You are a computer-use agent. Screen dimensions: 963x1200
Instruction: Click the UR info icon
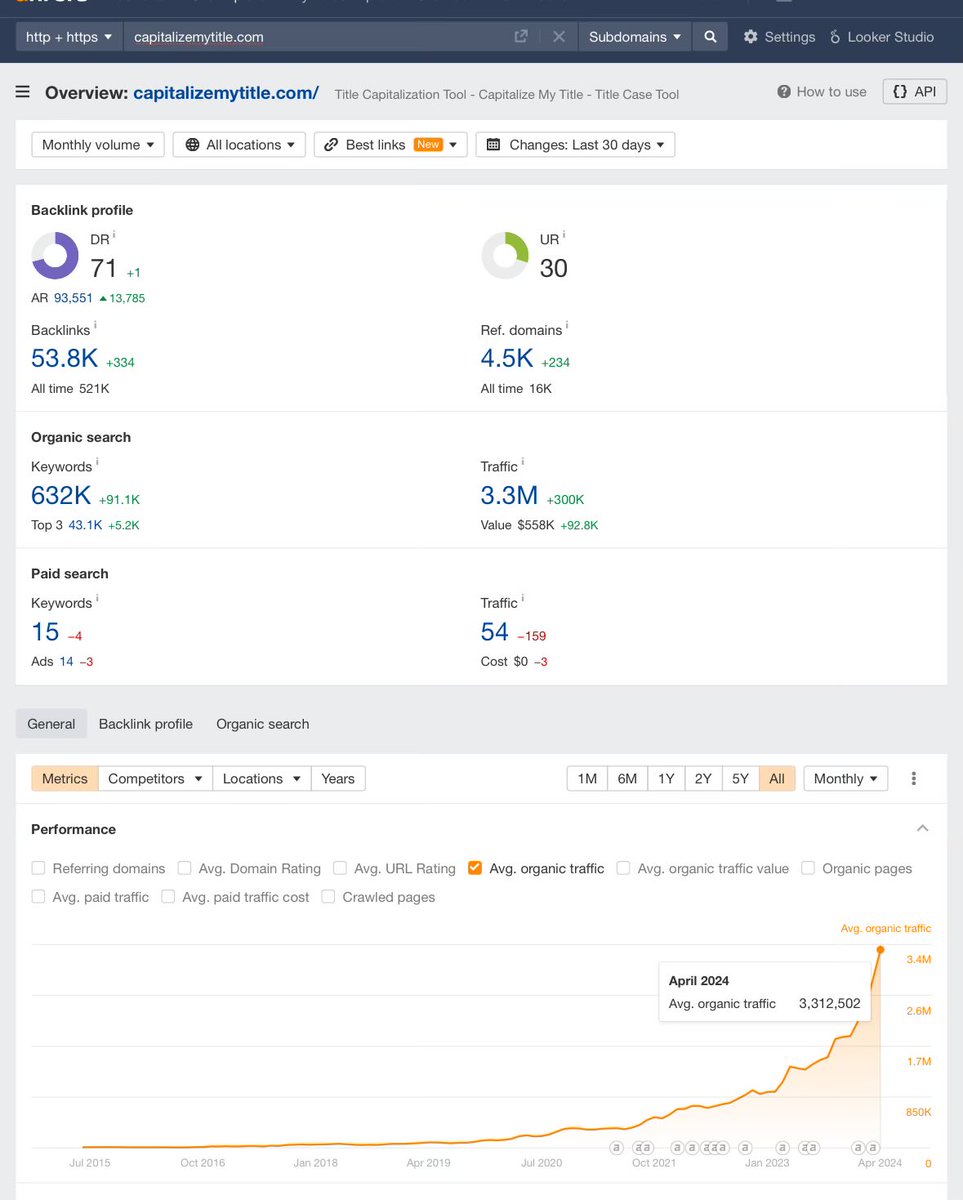pyautogui.click(x=564, y=235)
